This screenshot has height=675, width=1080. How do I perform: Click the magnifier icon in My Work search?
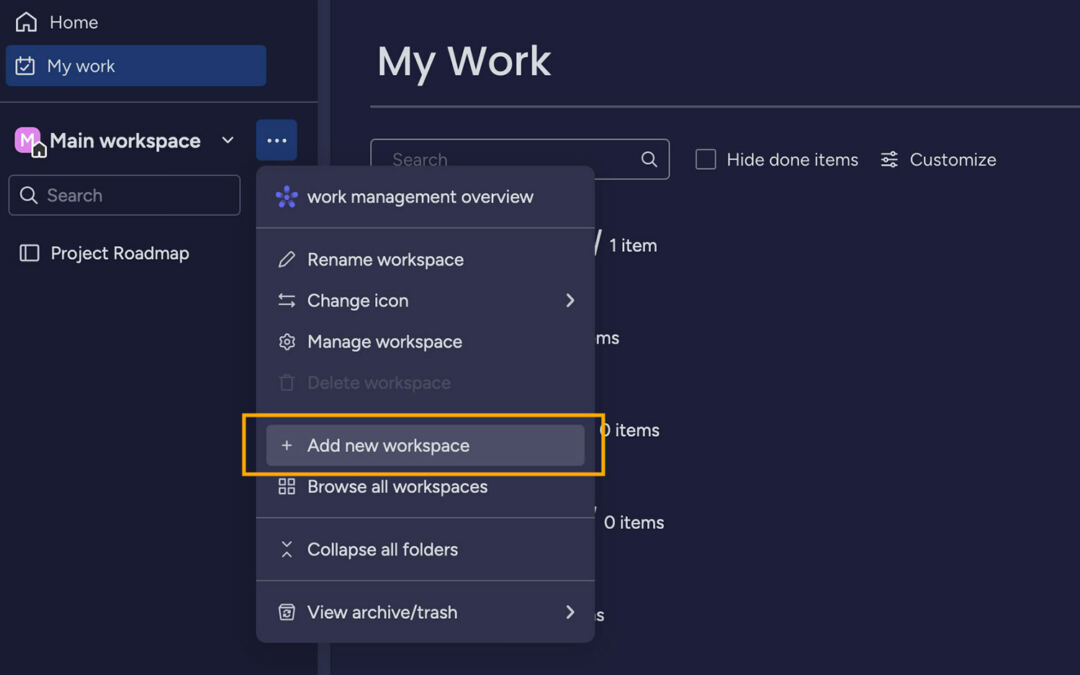(x=649, y=159)
